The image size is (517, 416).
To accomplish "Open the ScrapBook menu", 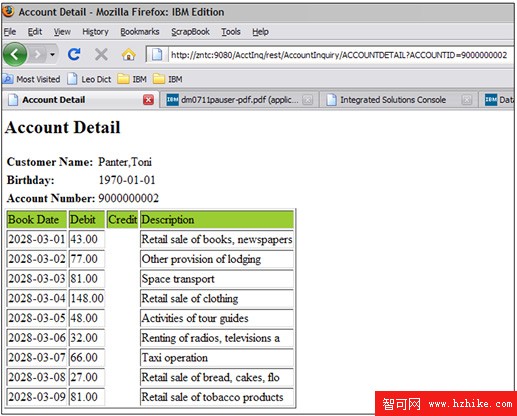I will click(x=190, y=32).
